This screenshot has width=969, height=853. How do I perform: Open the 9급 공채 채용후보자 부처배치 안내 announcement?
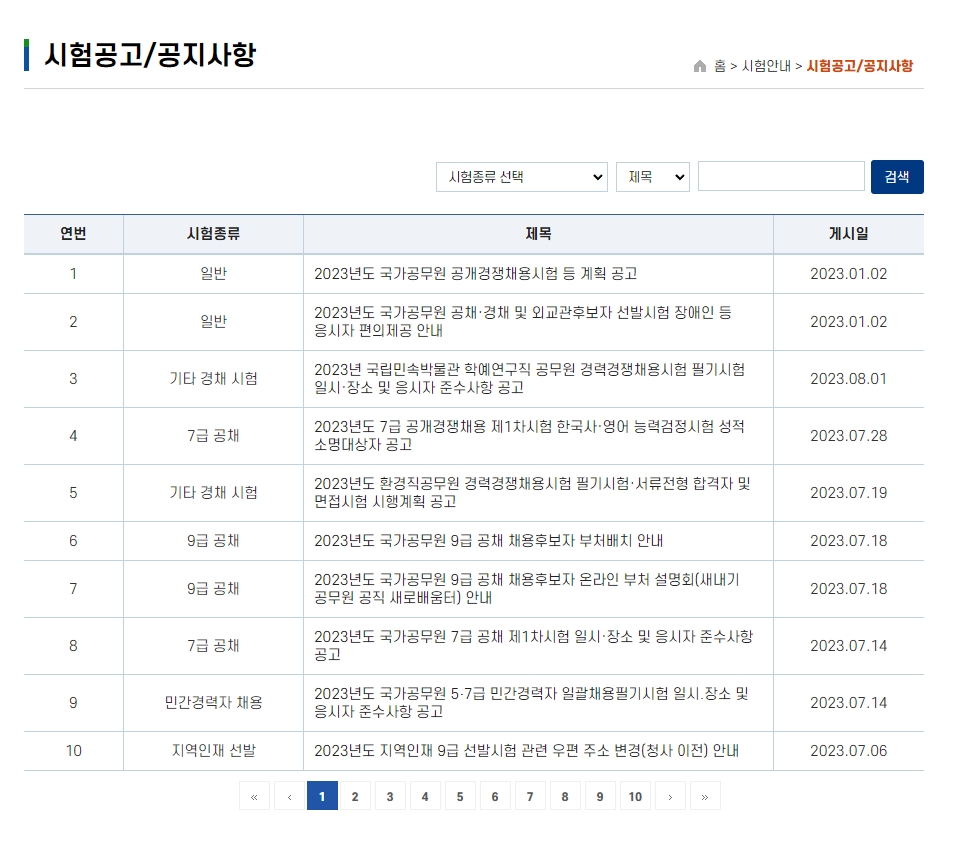tap(502, 541)
